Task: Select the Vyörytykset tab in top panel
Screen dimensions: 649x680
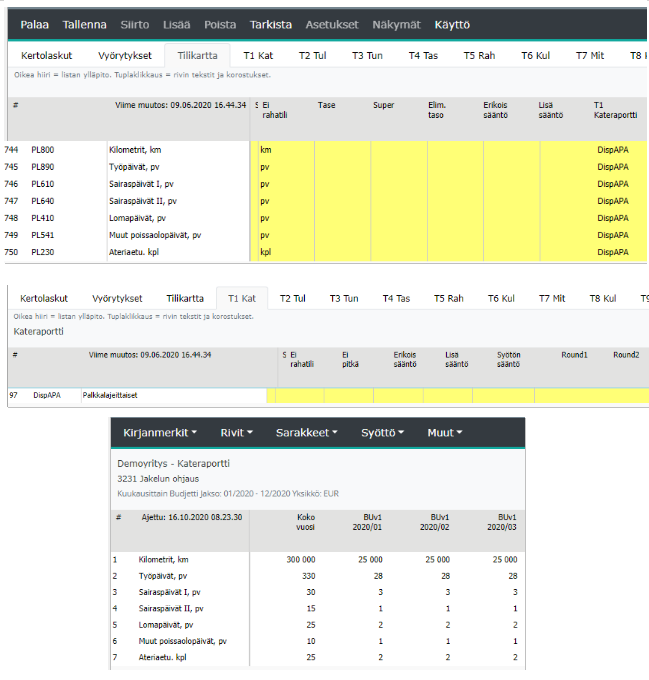Action: click(125, 55)
